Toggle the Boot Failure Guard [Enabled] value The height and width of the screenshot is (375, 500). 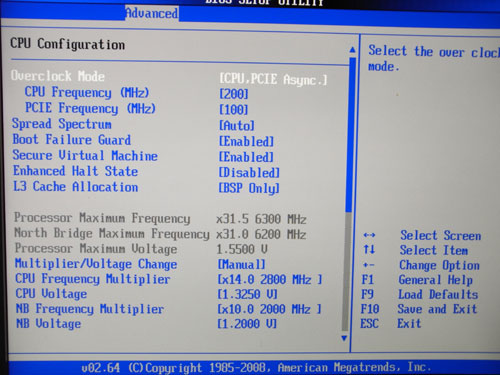pos(246,141)
